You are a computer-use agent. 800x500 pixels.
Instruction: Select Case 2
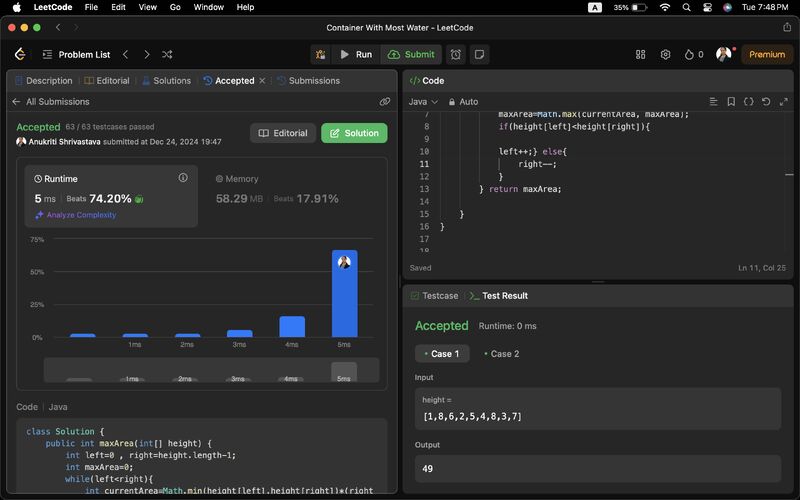coord(502,354)
